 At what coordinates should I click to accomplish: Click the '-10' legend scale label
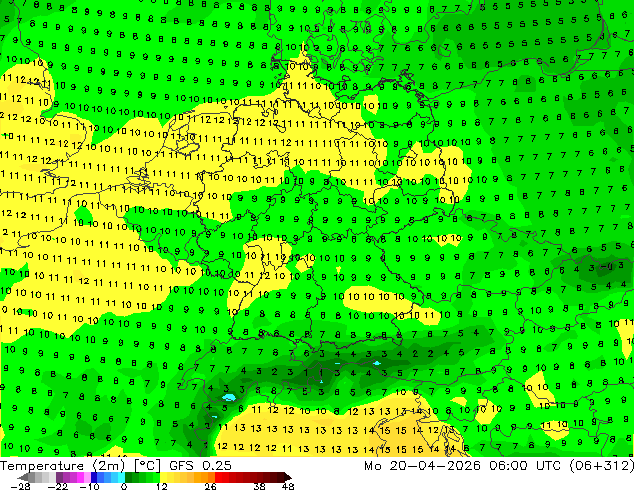(89, 486)
